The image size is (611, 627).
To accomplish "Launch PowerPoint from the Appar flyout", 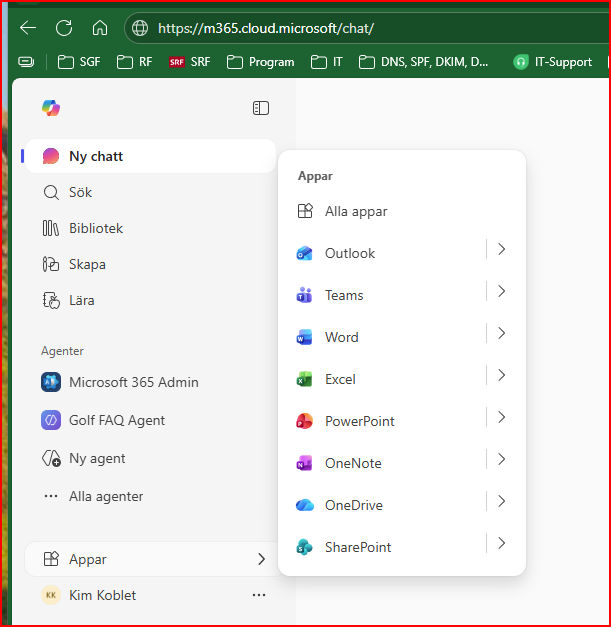I will tap(386, 421).
